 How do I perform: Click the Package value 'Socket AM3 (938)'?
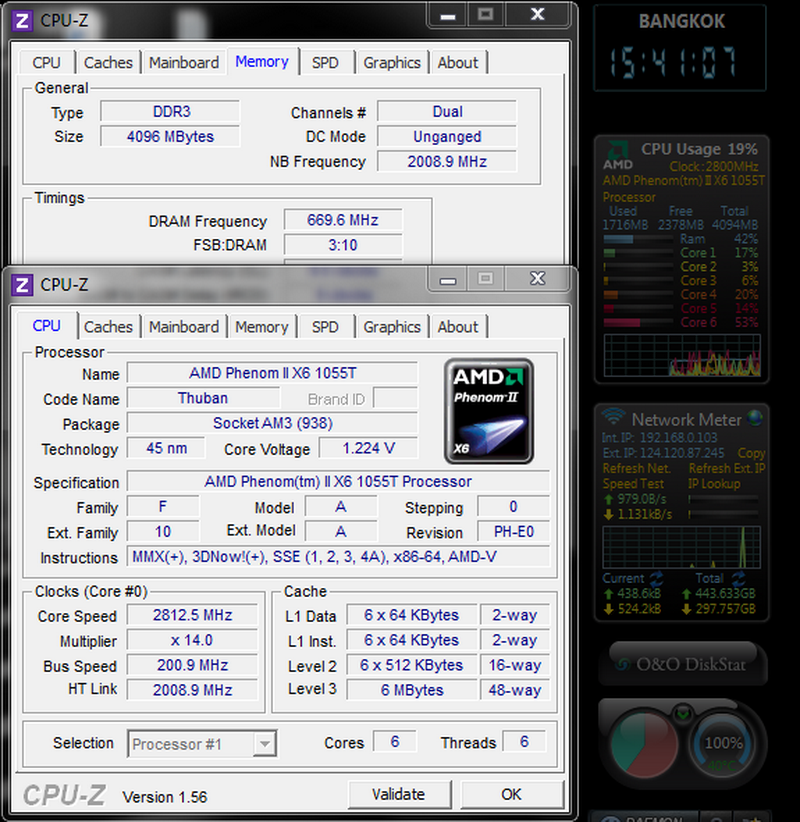pos(273,423)
